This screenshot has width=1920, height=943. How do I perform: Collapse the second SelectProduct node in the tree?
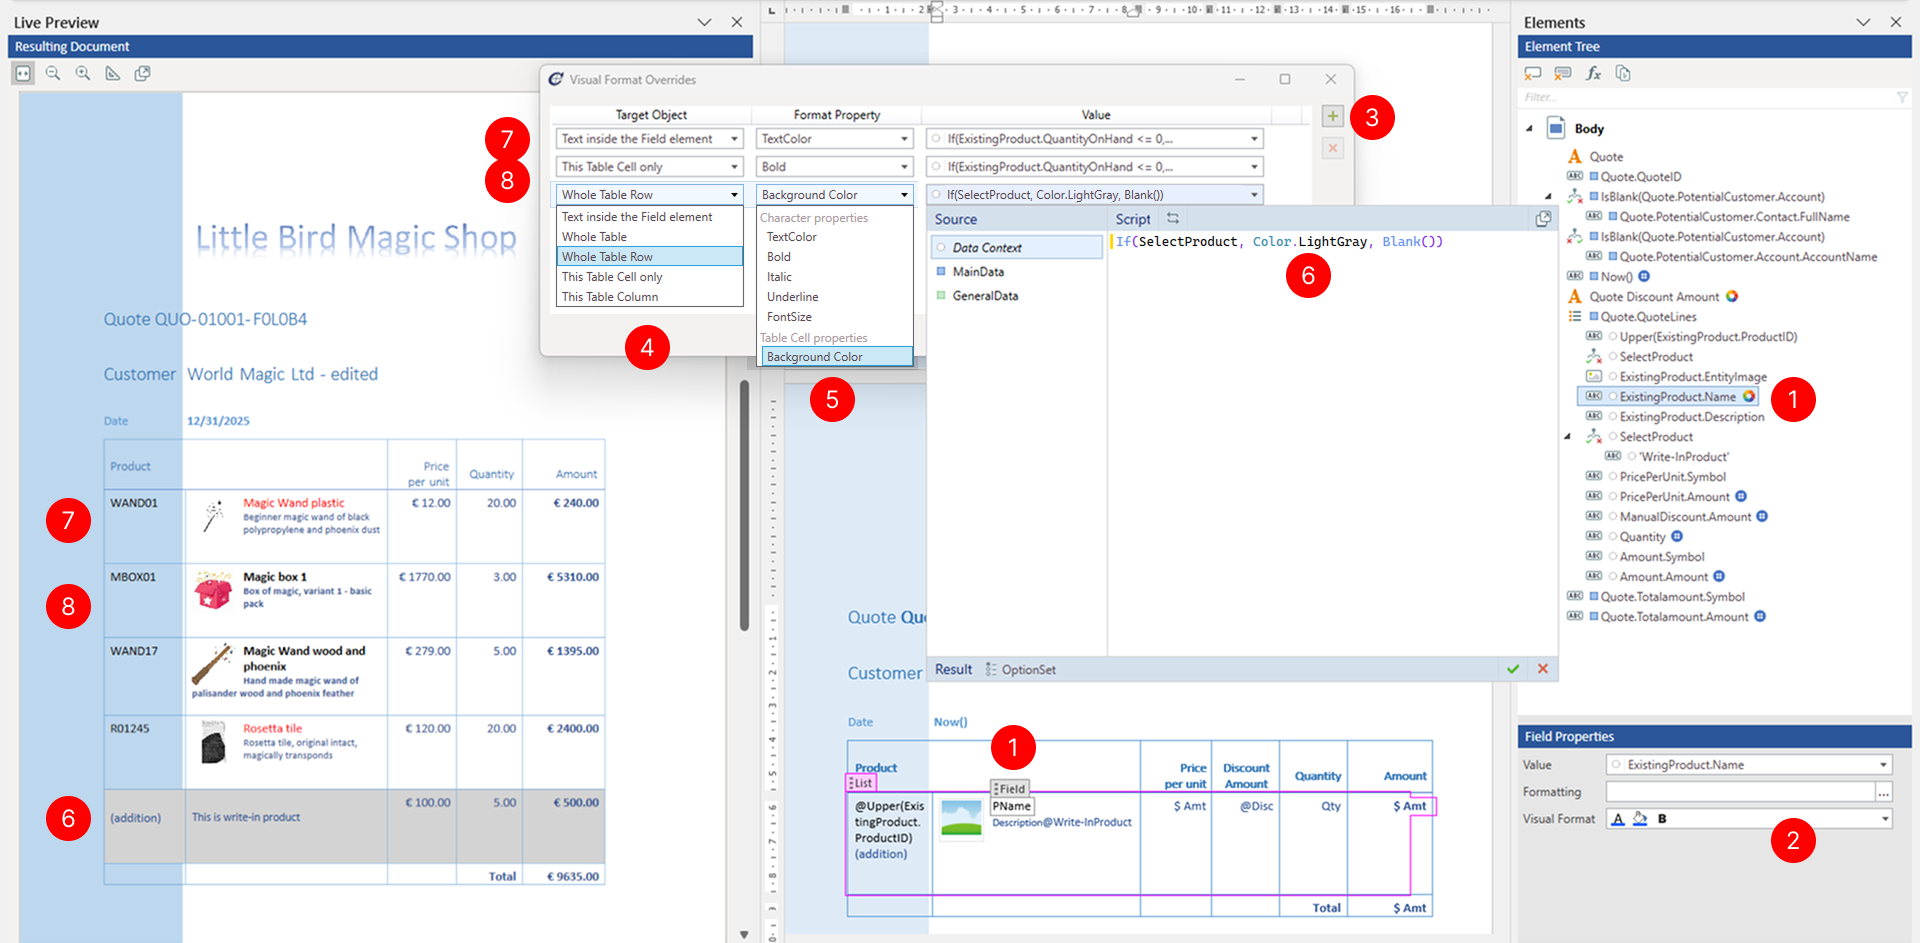coord(1567,436)
